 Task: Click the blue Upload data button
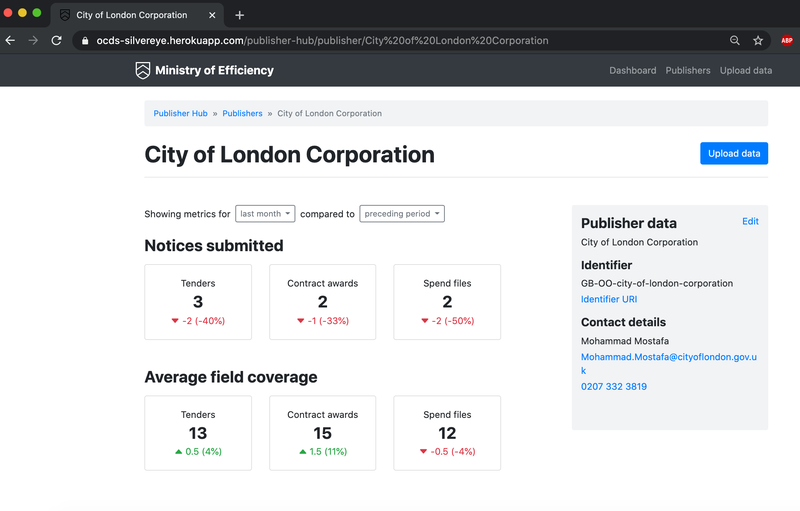pos(734,154)
